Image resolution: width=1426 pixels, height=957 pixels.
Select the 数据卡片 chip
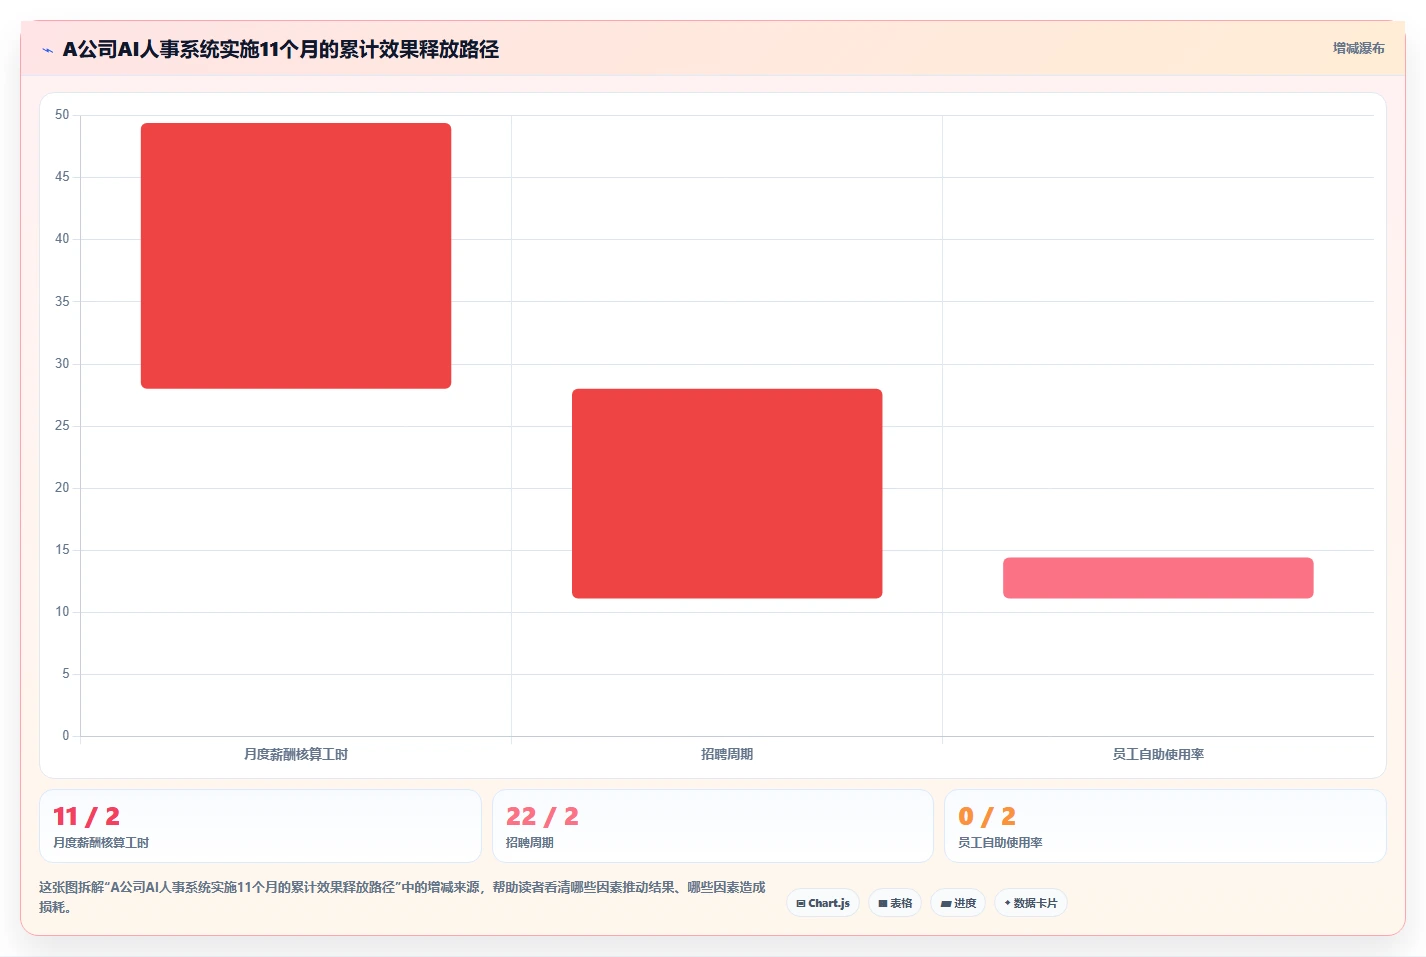click(x=1031, y=903)
